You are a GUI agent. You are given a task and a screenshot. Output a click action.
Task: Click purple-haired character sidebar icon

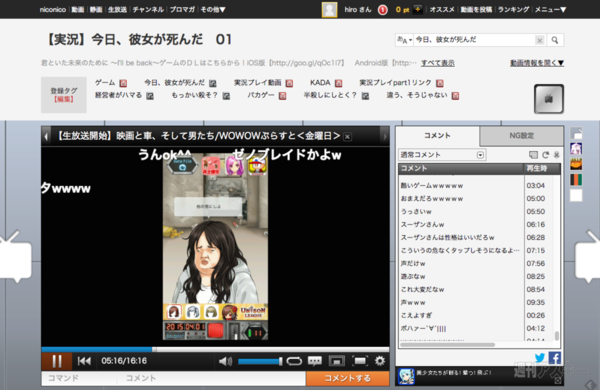coord(576,148)
